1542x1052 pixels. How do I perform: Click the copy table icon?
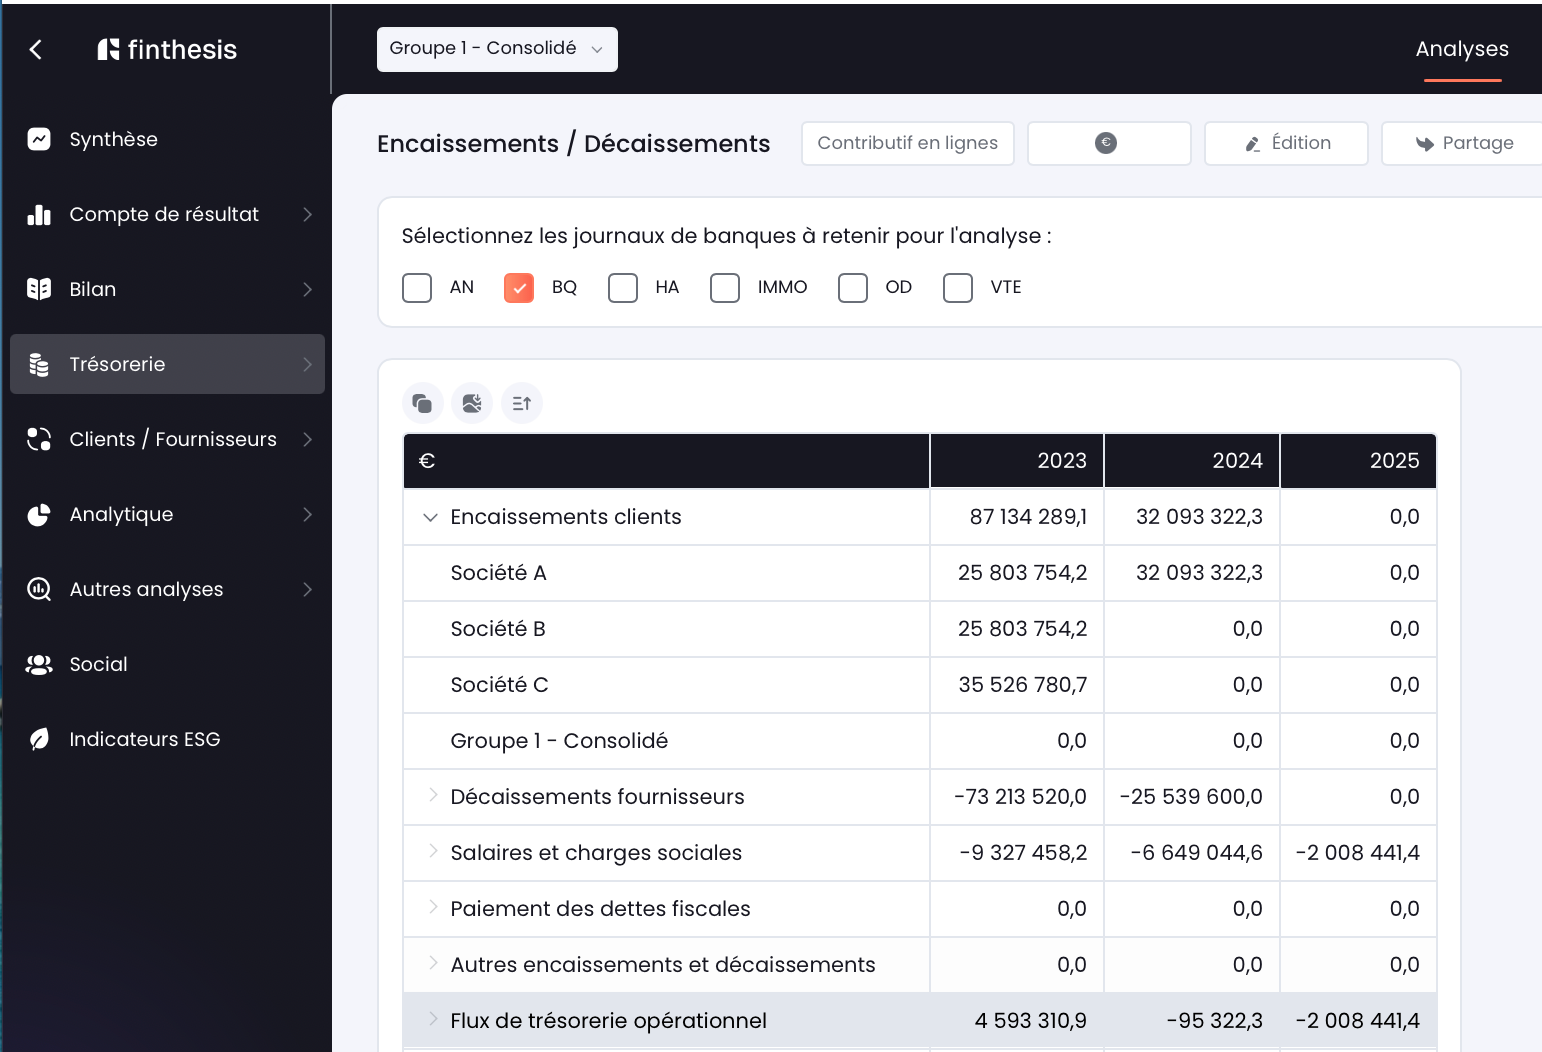click(x=422, y=403)
